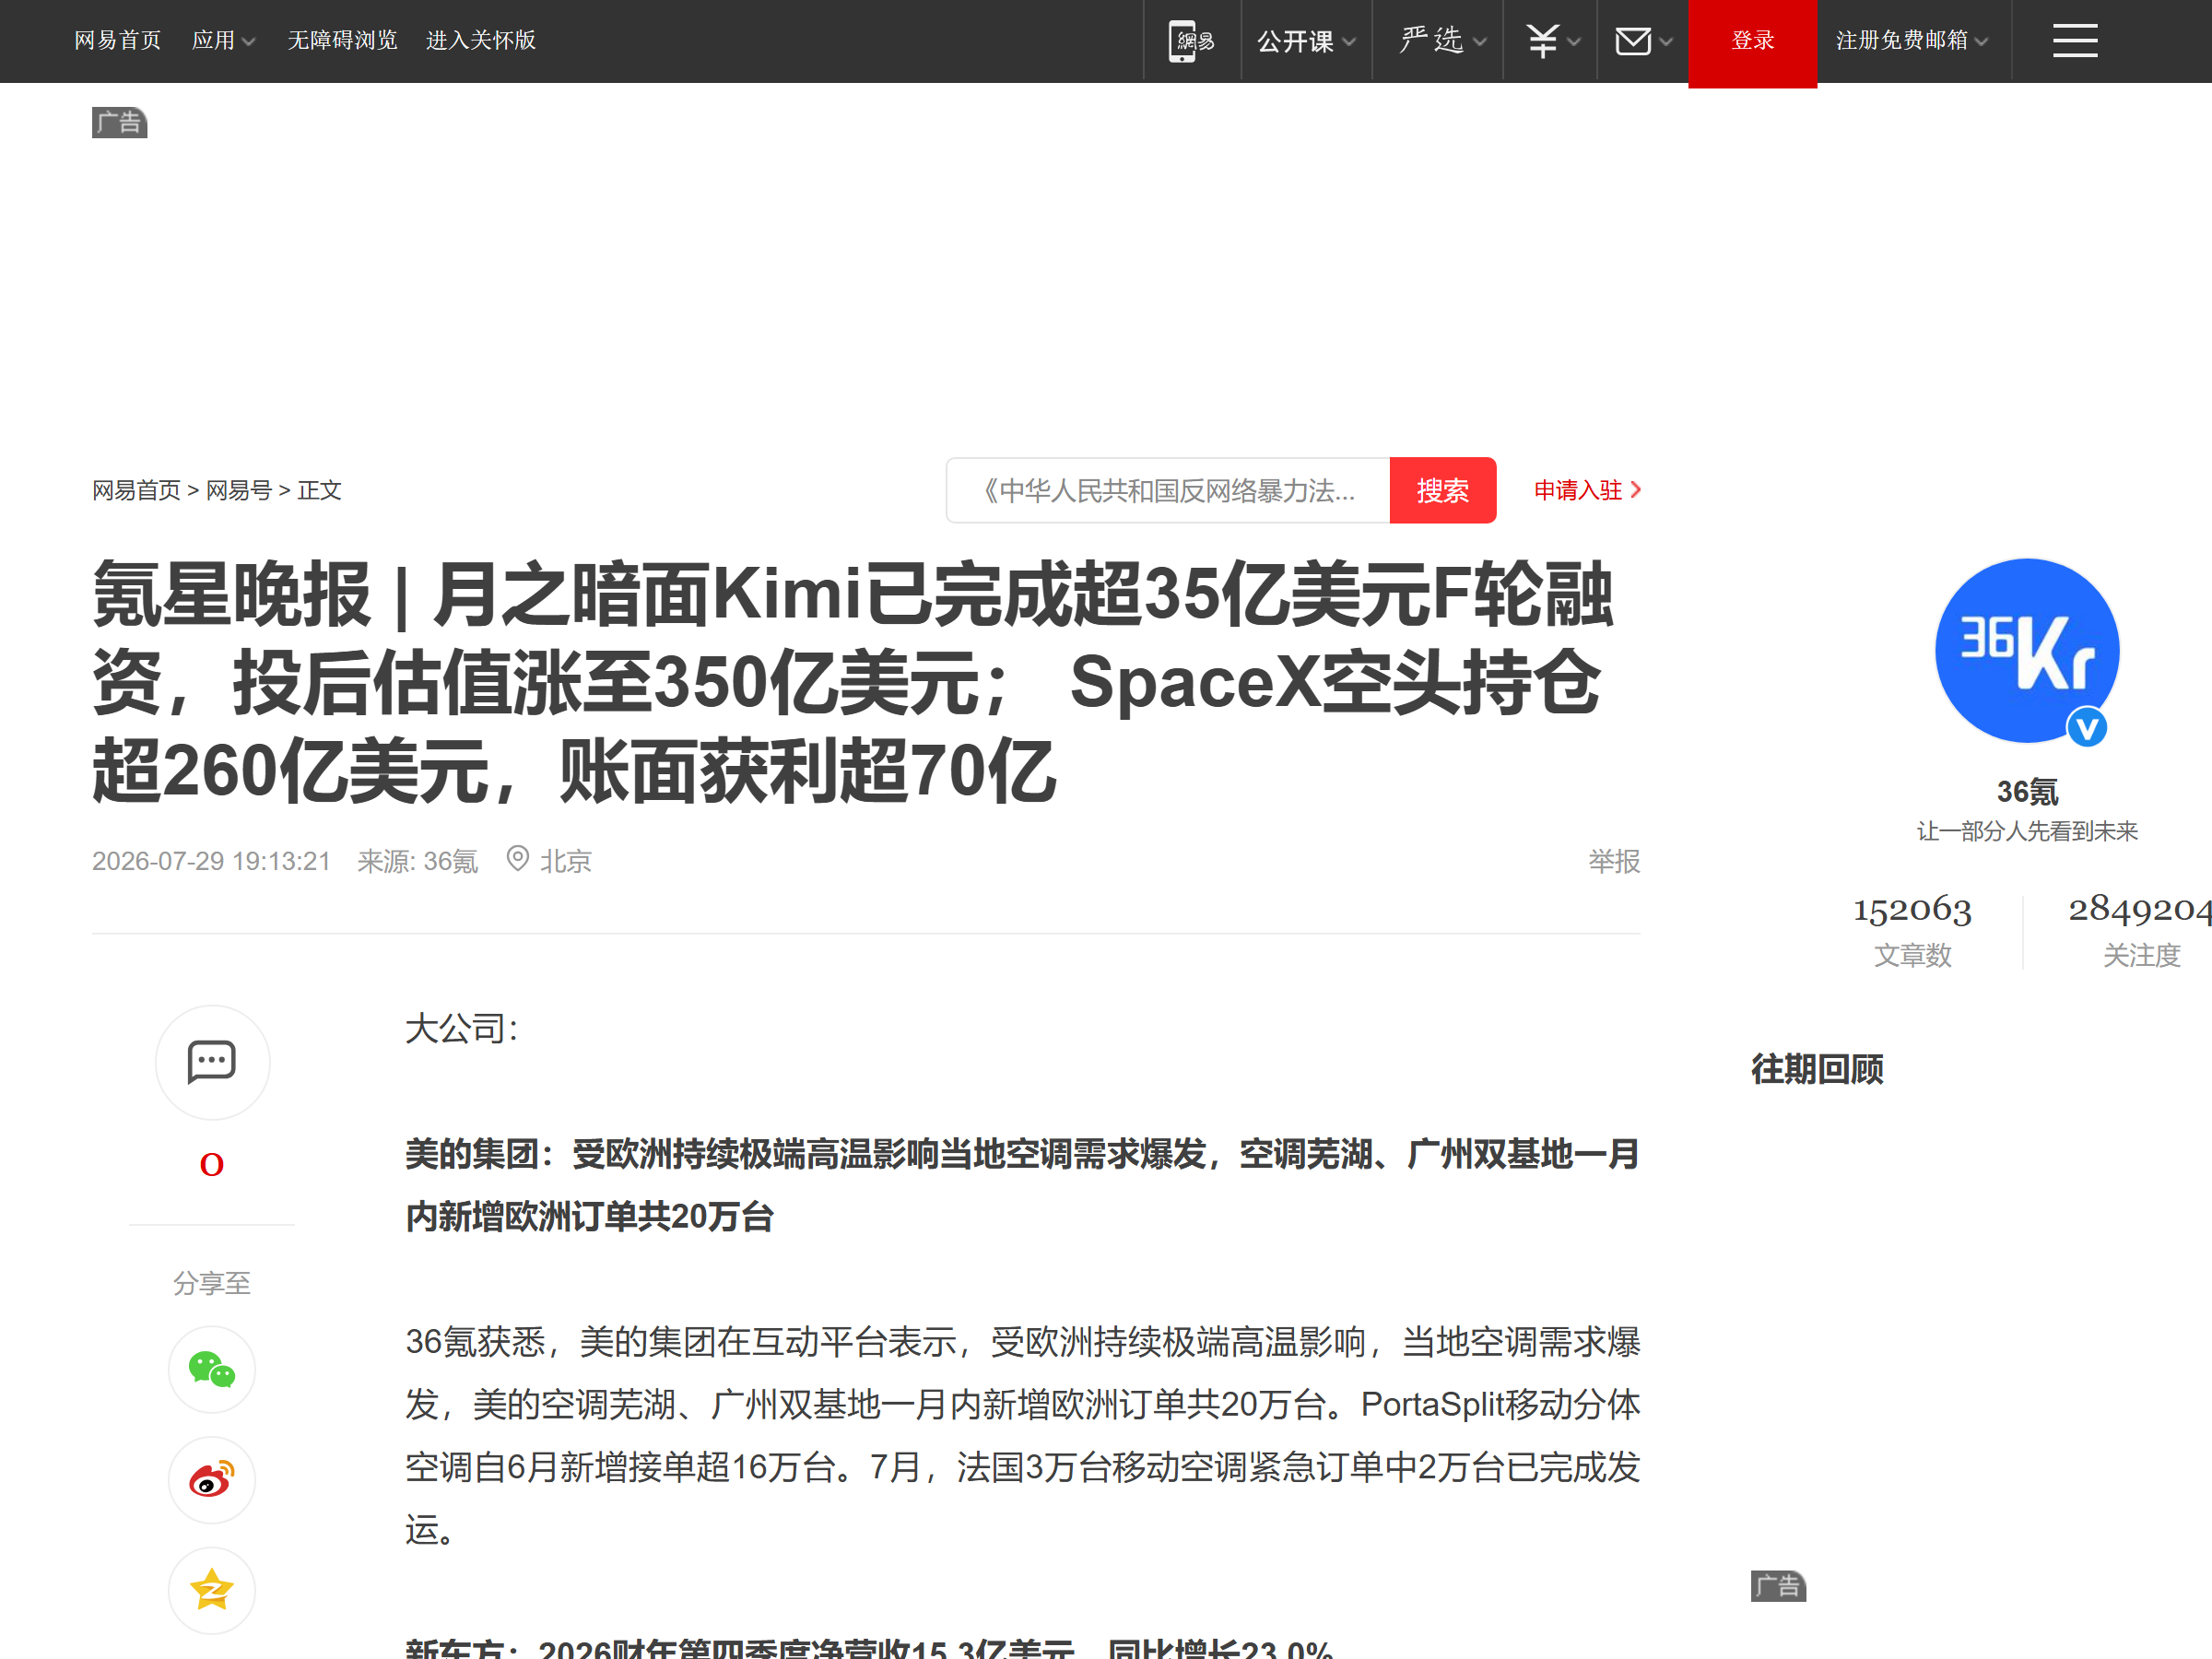Image resolution: width=2212 pixels, height=1659 pixels.
Task: Open the NetEase mobile app icon
Action: pos(1191,41)
